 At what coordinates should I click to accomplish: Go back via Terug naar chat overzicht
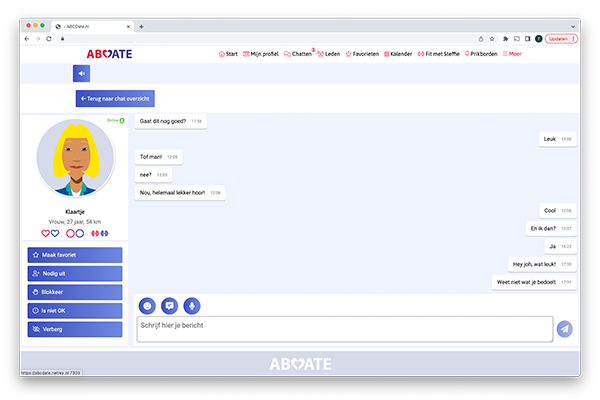(x=115, y=99)
